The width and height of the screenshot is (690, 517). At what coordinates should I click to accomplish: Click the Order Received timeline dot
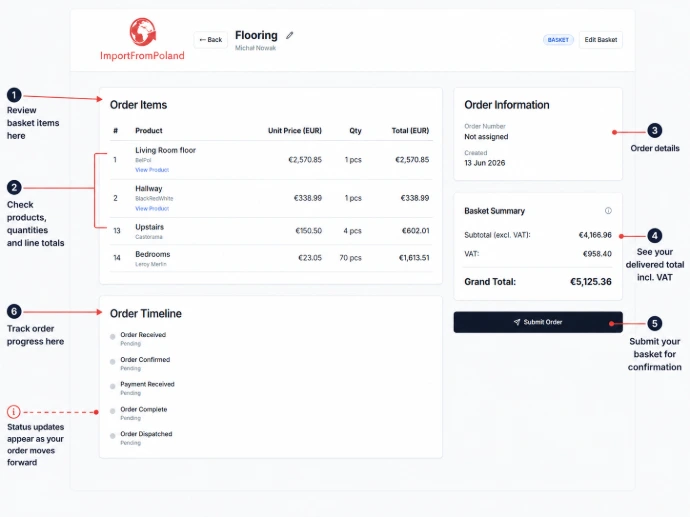coord(113,337)
